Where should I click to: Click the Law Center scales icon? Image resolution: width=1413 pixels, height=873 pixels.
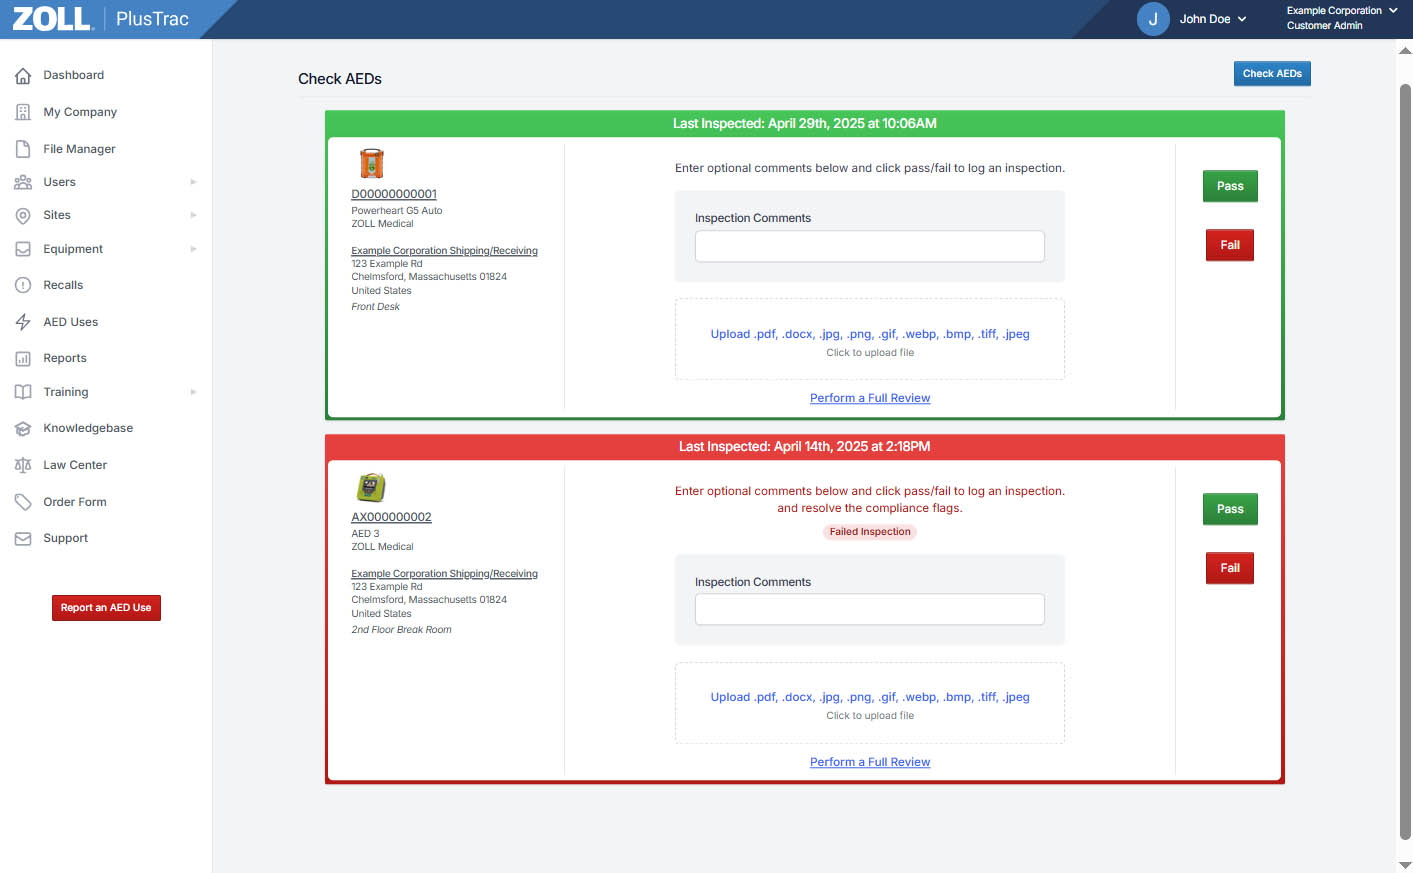[23, 465]
